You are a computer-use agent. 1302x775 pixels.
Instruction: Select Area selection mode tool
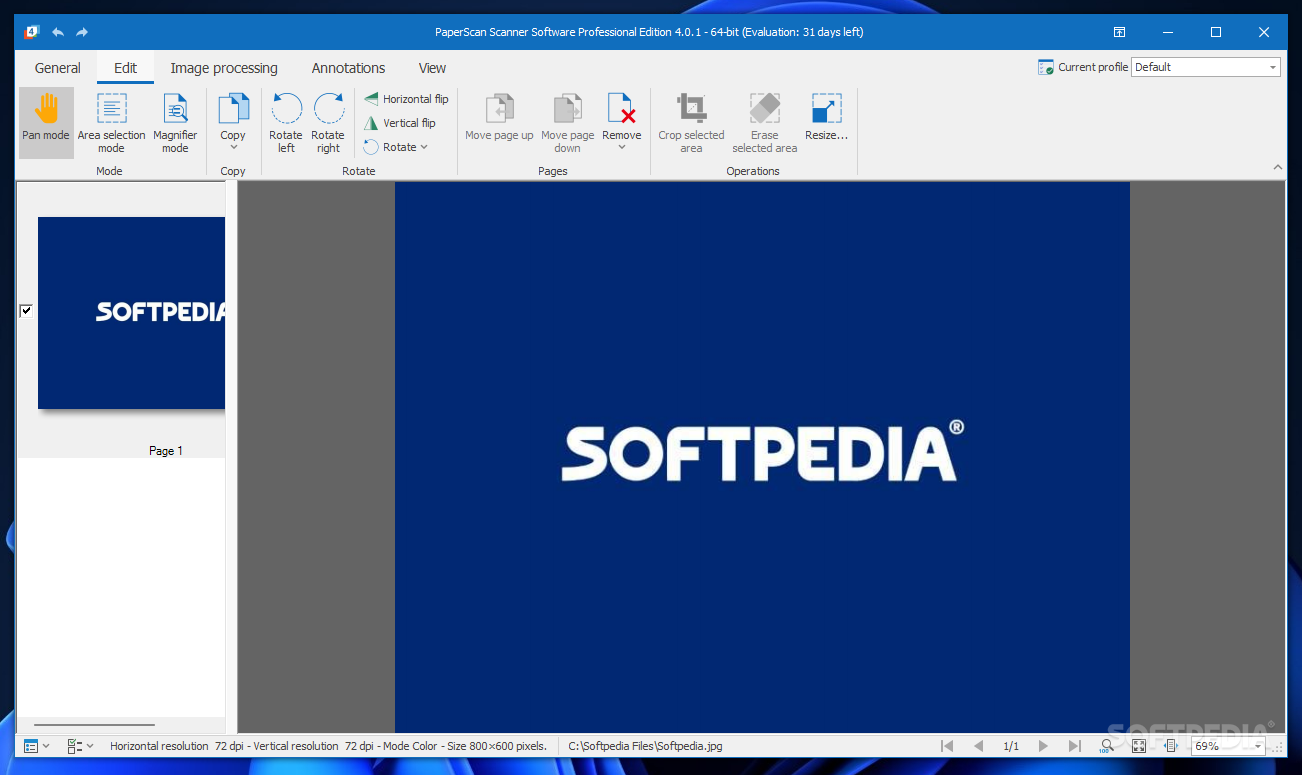[x=111, y=122]
